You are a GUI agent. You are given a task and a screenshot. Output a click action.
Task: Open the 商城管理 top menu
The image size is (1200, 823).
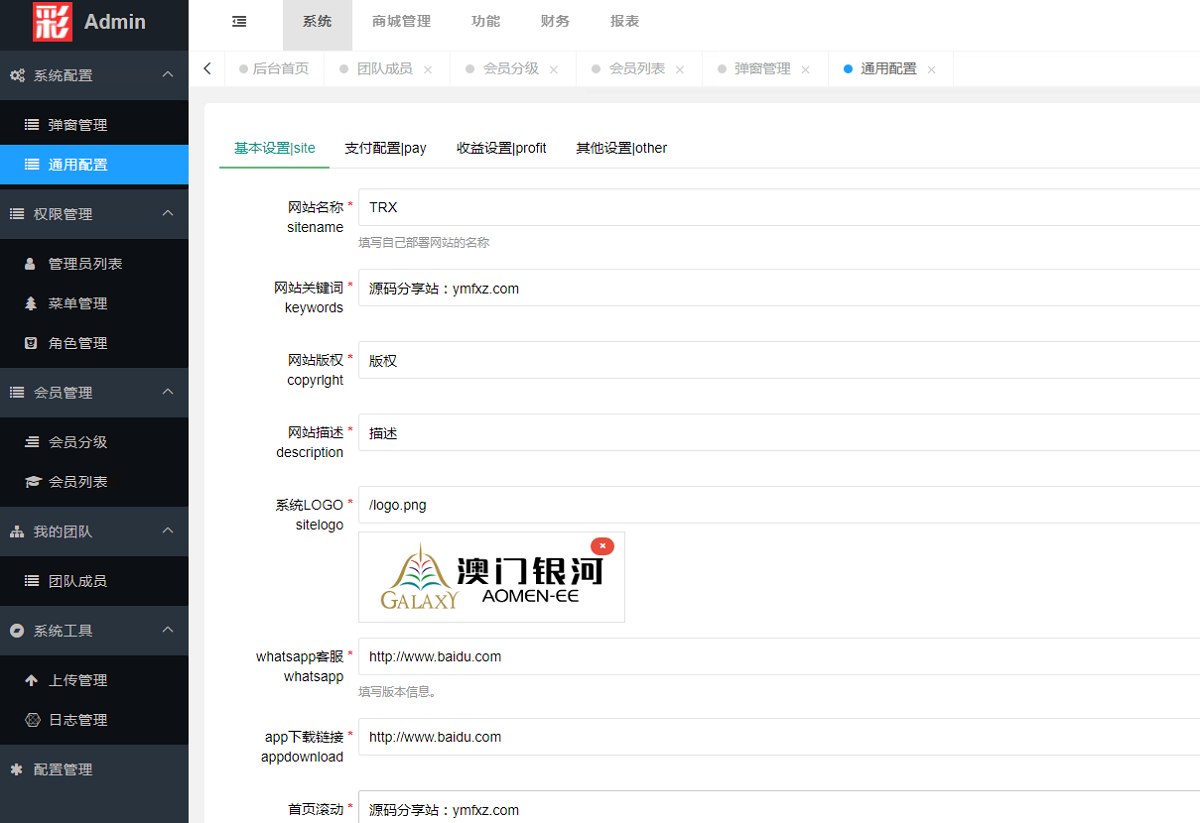401,21
